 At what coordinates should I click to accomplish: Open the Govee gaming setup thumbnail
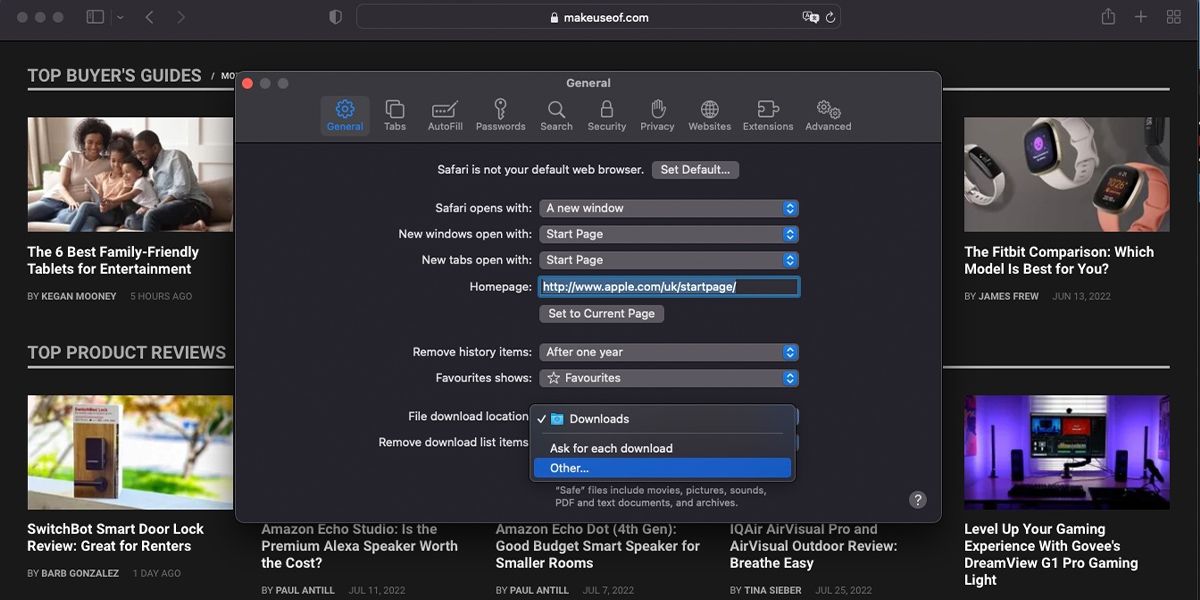tap(1067, 452)
